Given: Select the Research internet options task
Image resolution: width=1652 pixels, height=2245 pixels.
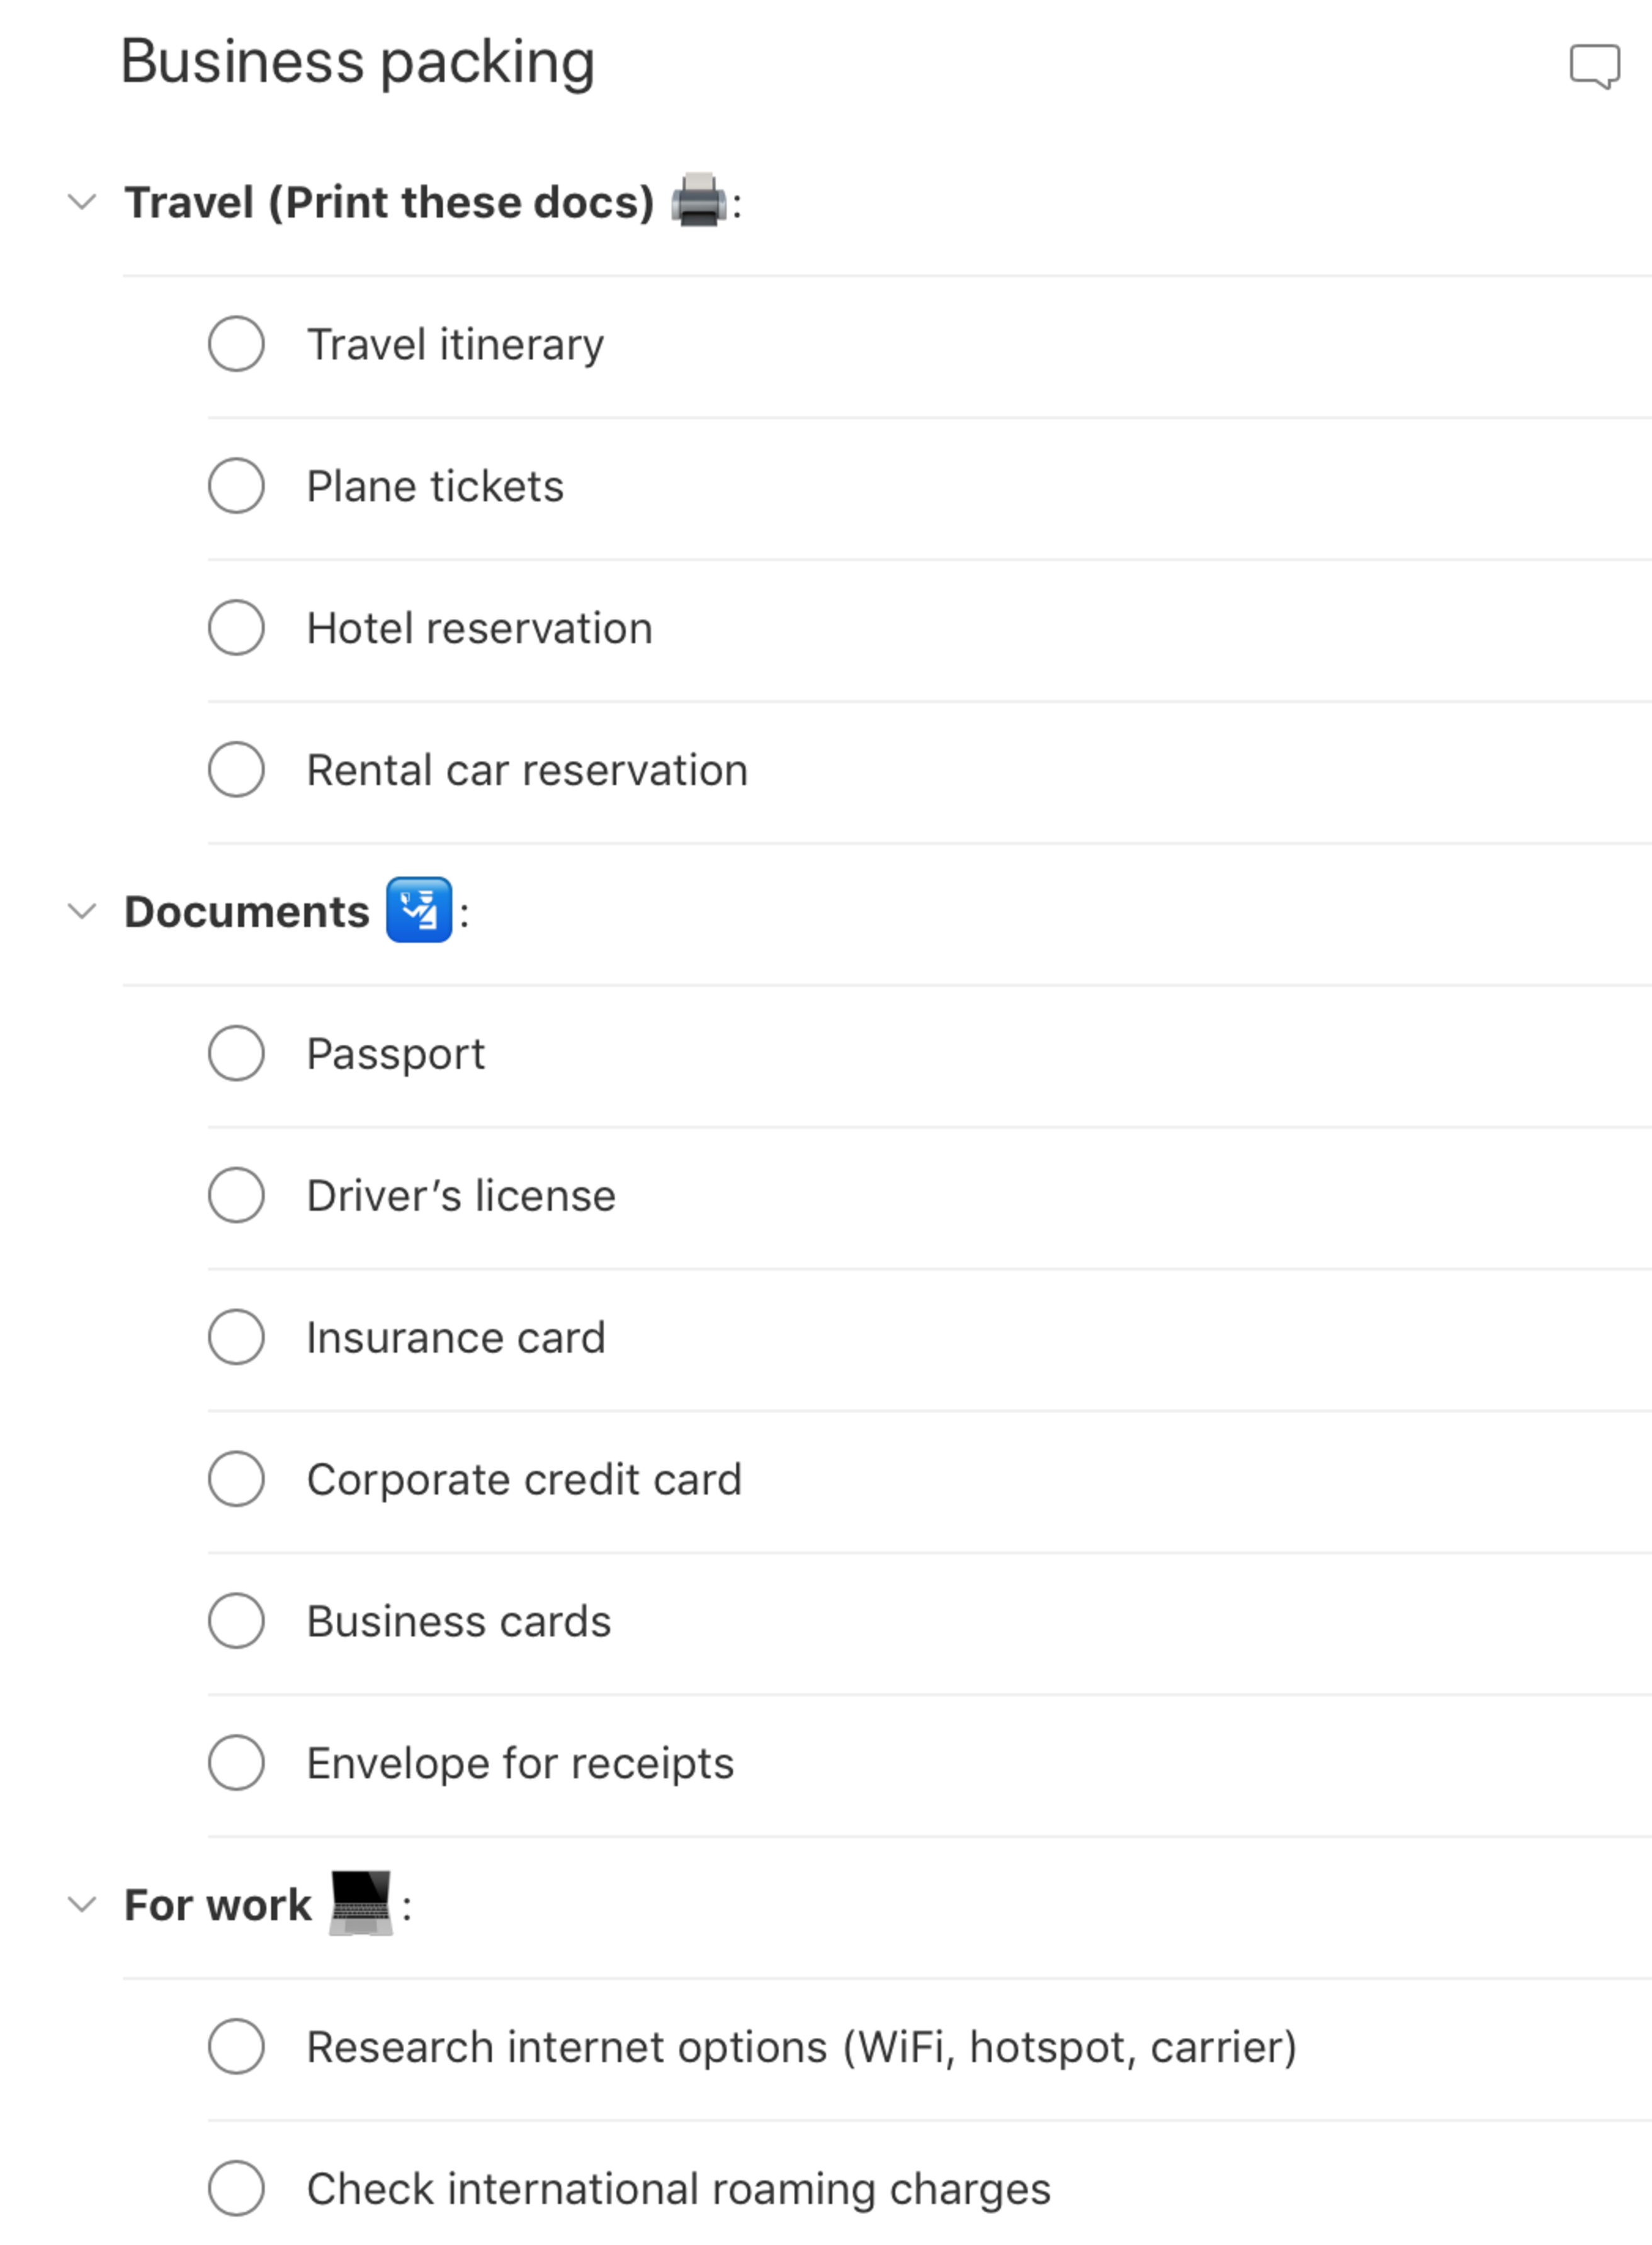Looking at the screenshot, I should pos(801,2046).
